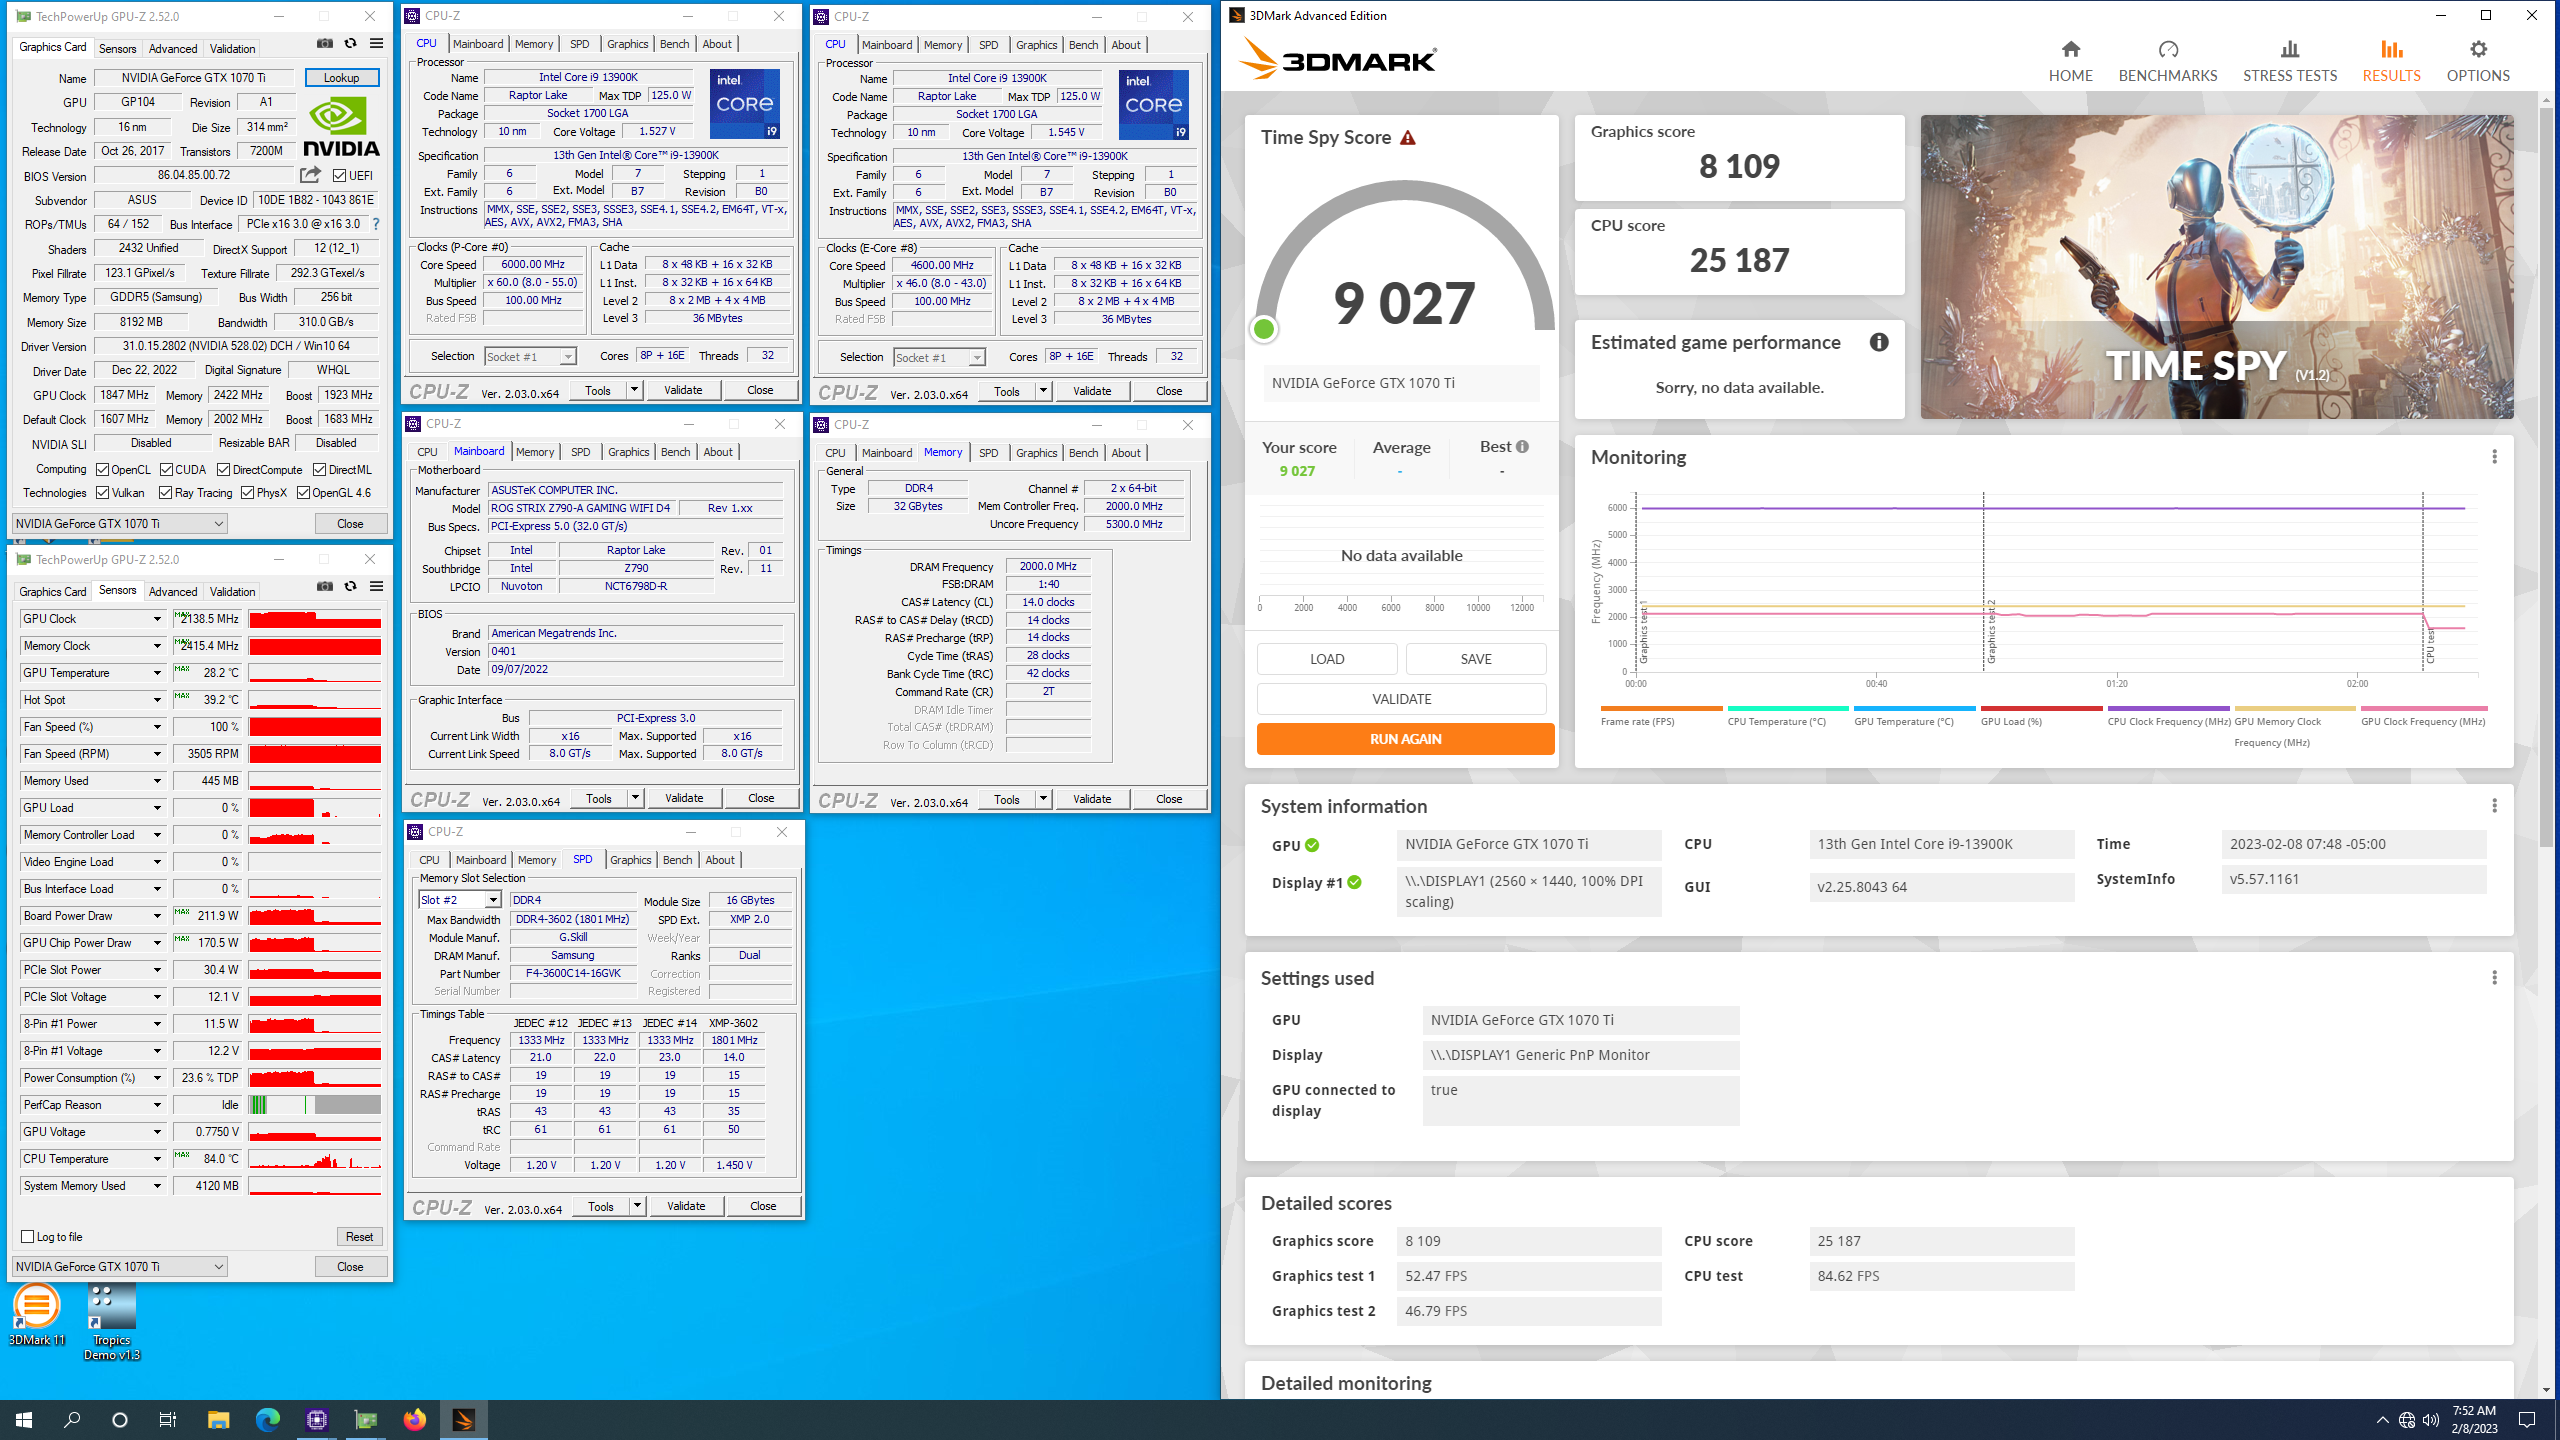Open hamburger menu in GPU-Z Sensors window

tap(376, 586)
